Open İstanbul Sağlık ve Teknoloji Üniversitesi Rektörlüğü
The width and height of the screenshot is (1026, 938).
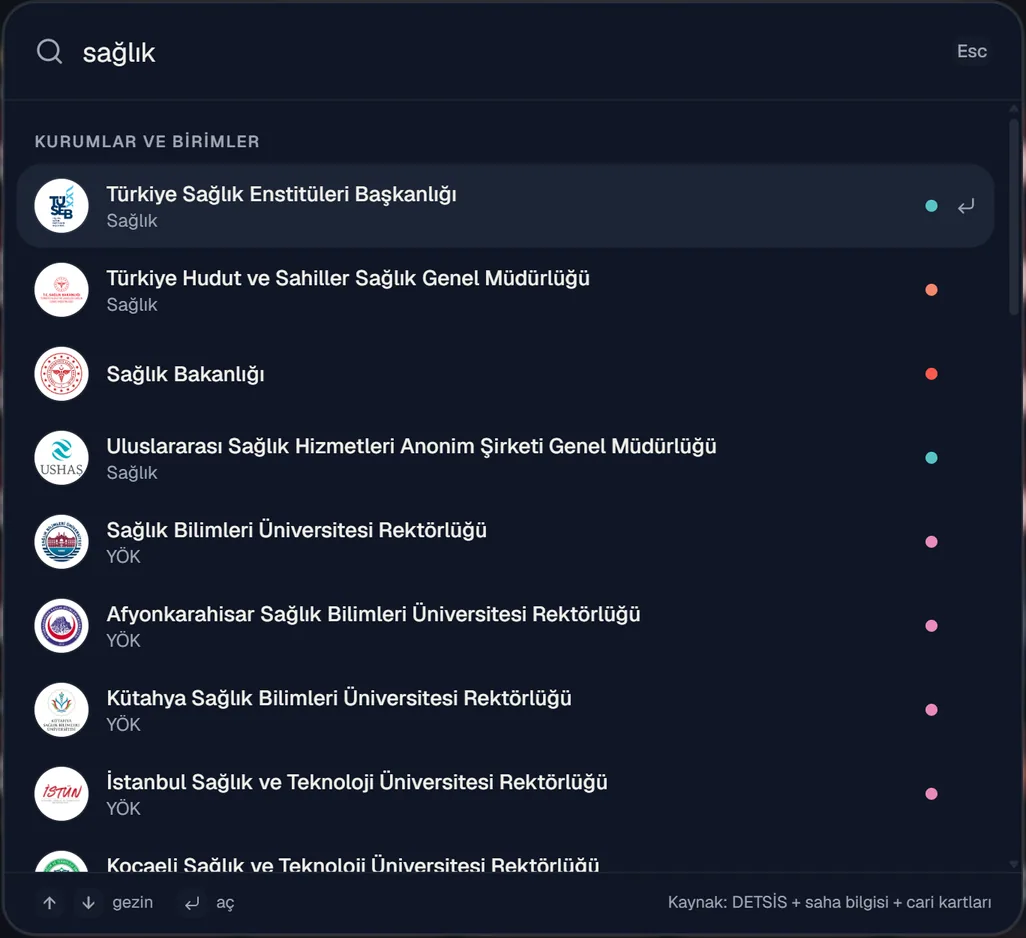pyautogui.click(x=505, y=793)
